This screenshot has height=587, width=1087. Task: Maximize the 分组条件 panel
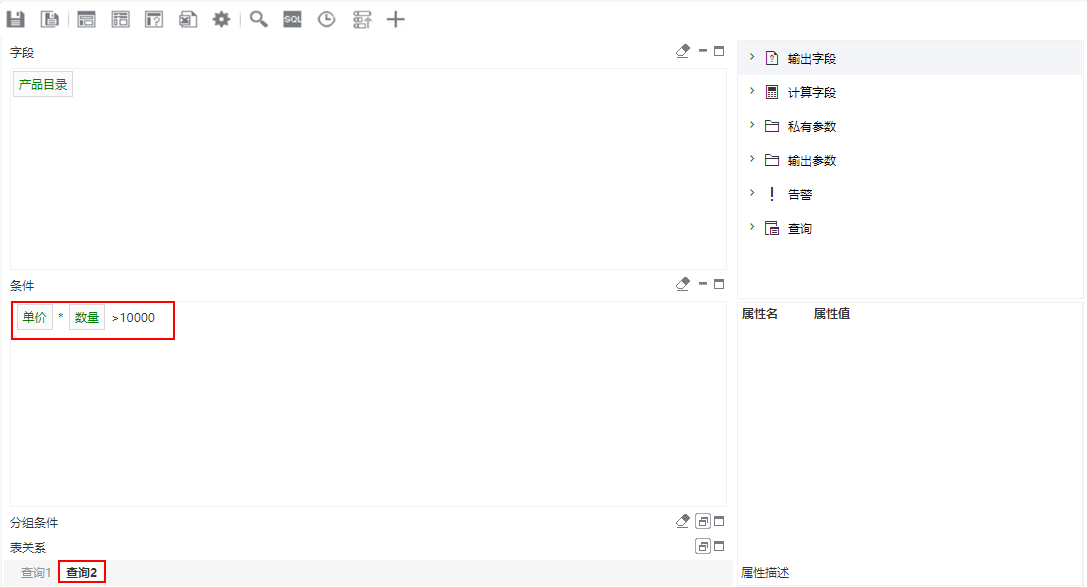[719, 521]
